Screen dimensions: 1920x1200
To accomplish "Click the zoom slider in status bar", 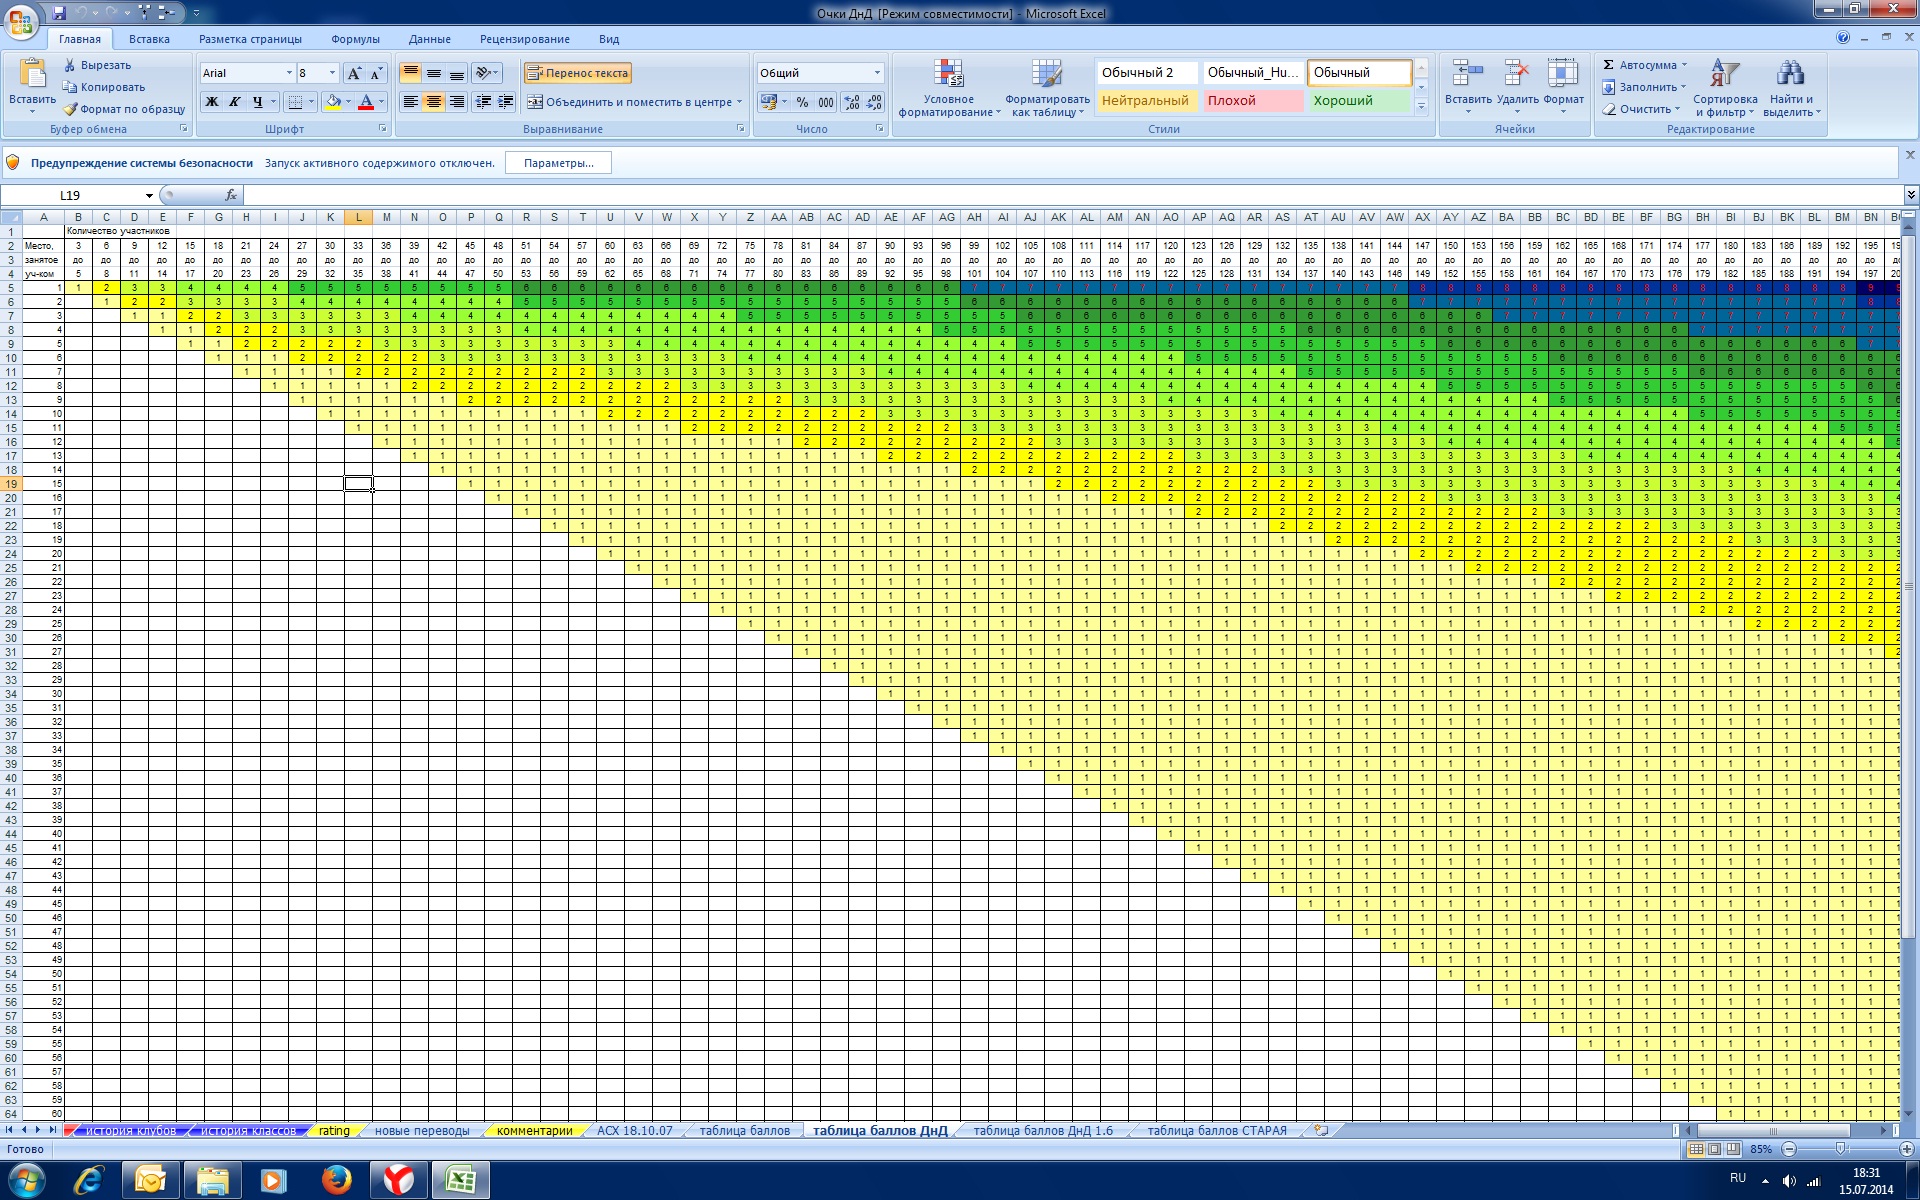I will [1840, 1149].
